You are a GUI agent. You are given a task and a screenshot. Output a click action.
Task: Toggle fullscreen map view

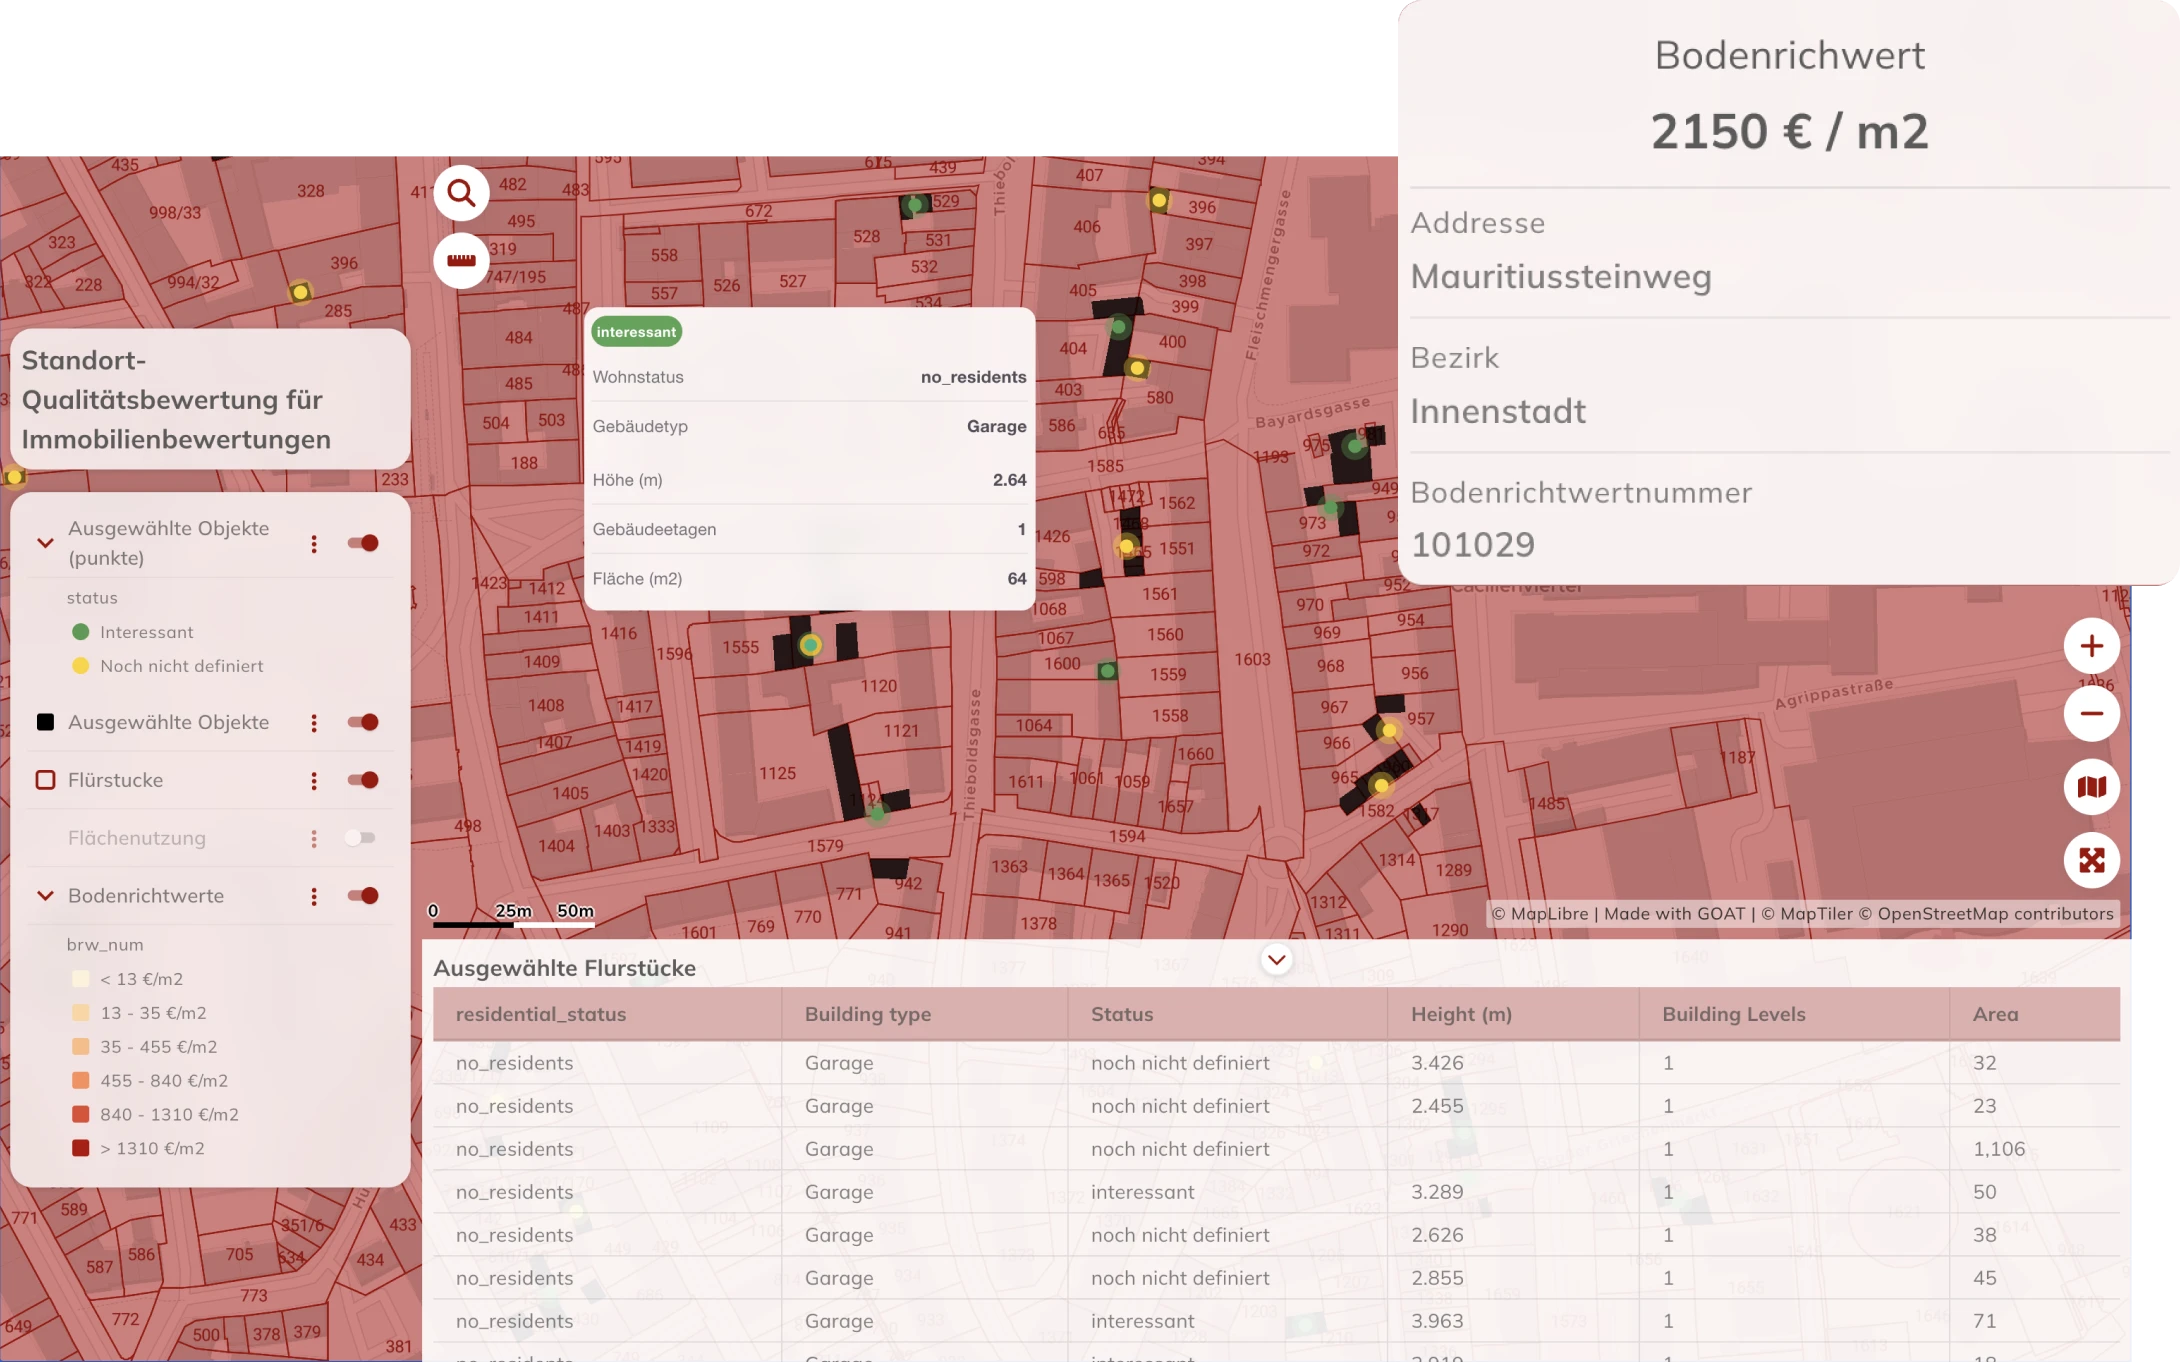click(2091, 860)
